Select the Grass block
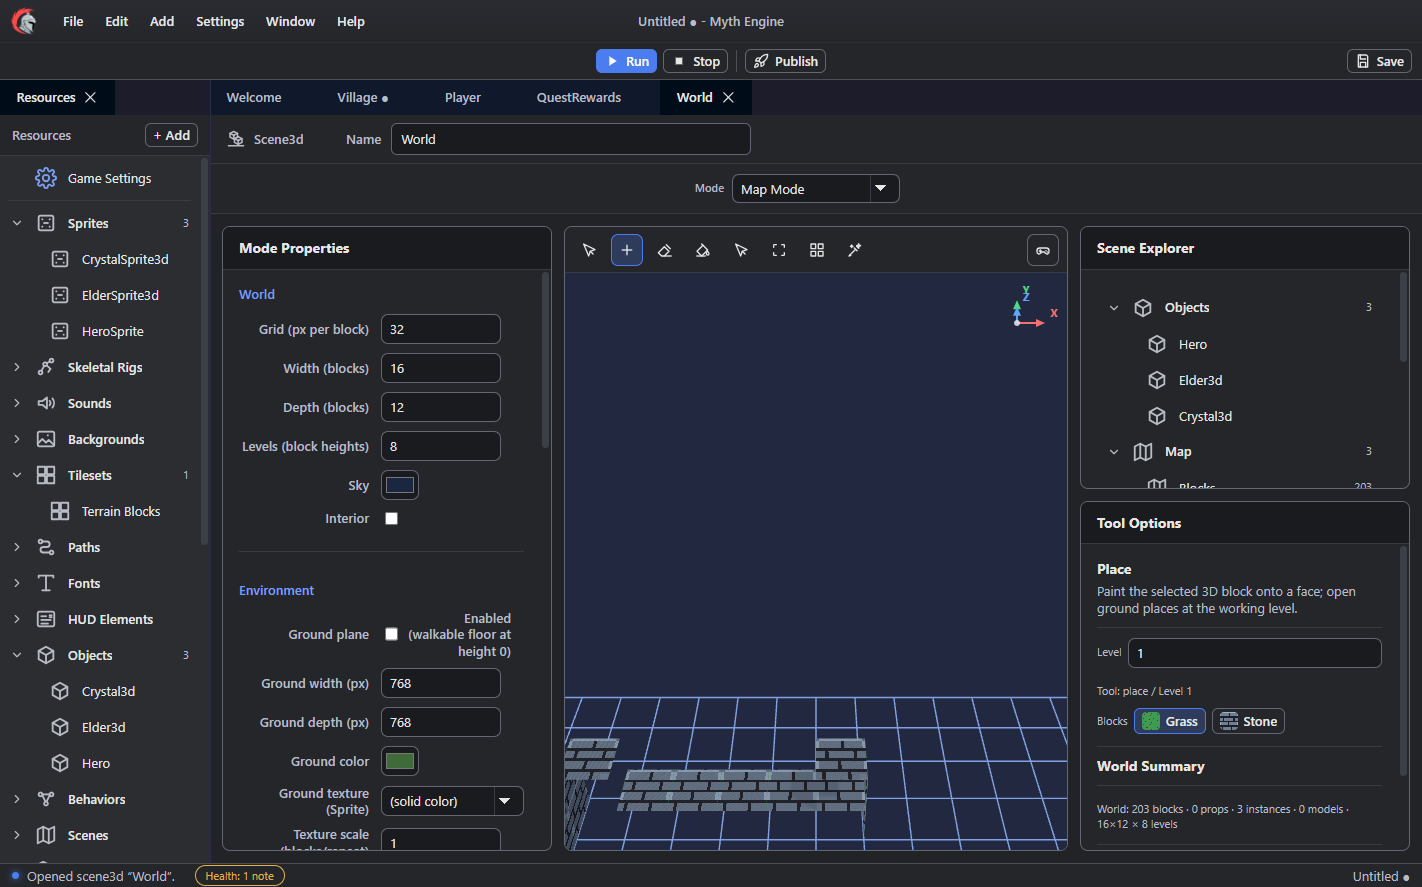Viewport: 1422px width, 887px height. click(x=1170, y=721)
